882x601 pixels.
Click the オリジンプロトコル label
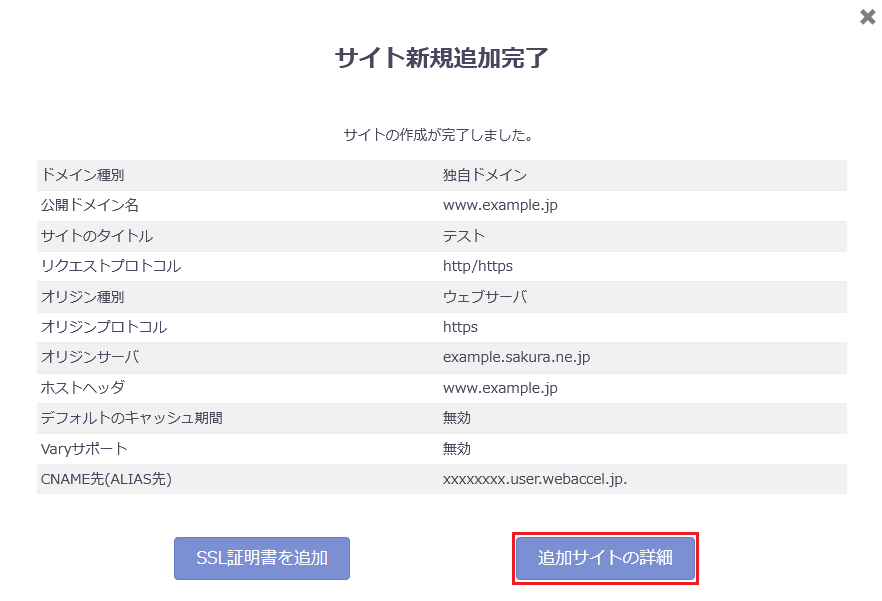(104, 327)
